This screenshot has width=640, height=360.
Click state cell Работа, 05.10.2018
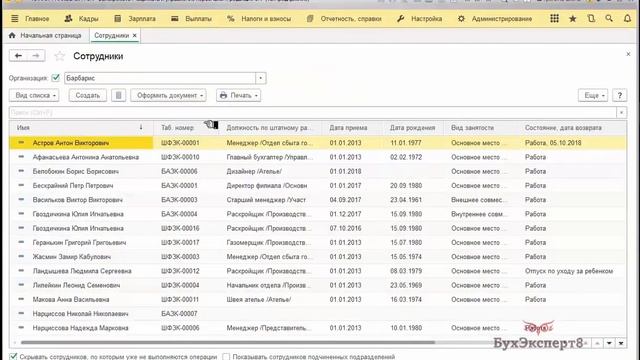[553, 143]
